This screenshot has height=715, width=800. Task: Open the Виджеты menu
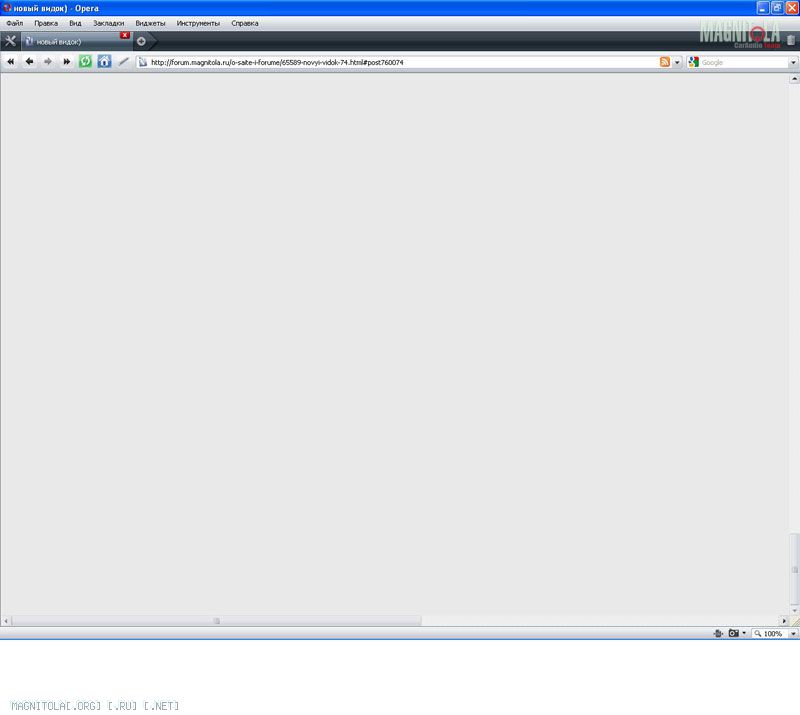click(151, 23)
